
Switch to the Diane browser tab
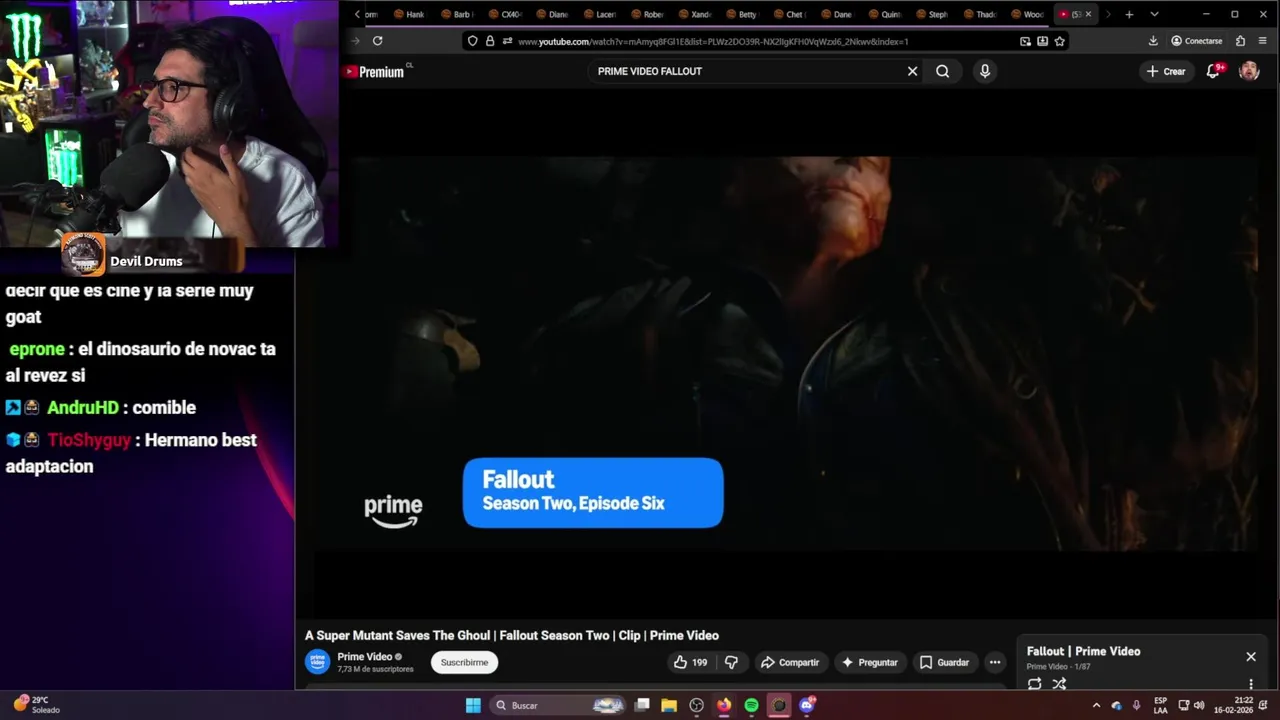[x=552, y=15]
